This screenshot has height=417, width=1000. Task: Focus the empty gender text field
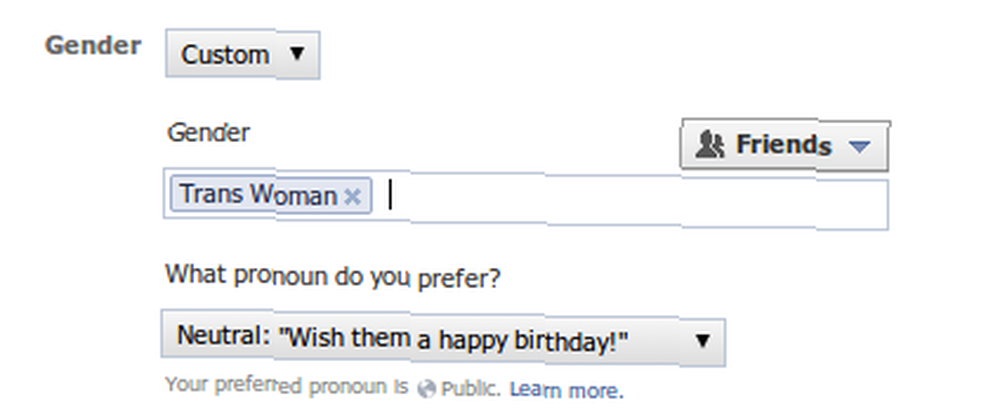[x=635, y=201]
